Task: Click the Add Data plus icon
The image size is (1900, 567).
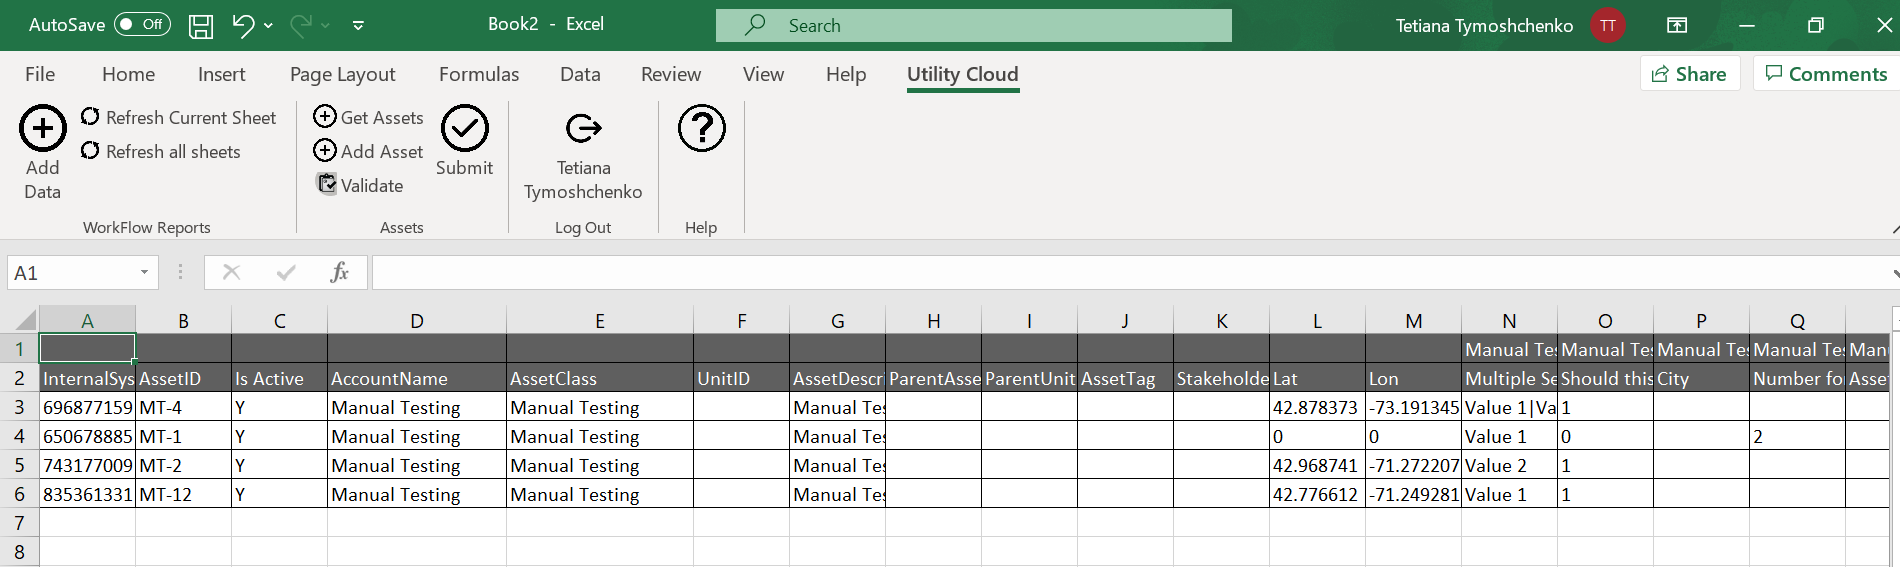Action: pyautogui.click(x=43, y=129)
